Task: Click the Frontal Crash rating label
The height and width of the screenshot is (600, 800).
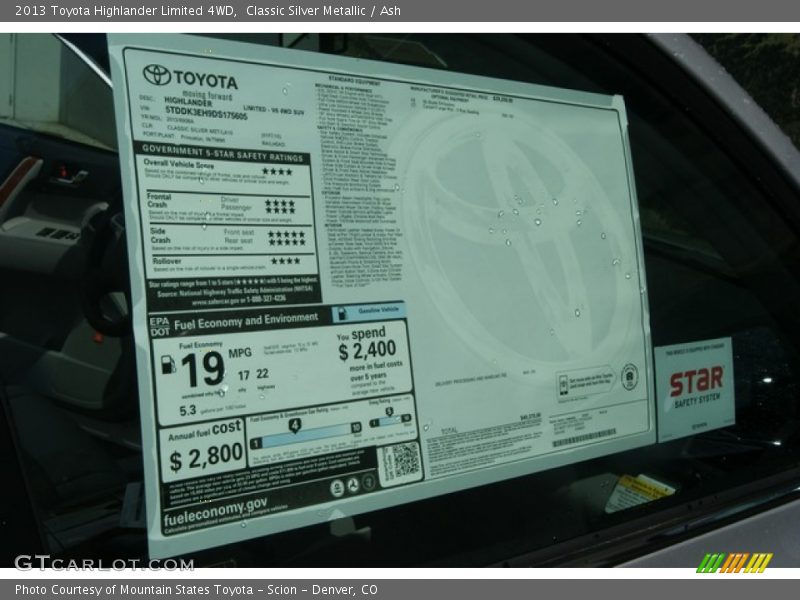Action: click(x=159, y=200)
